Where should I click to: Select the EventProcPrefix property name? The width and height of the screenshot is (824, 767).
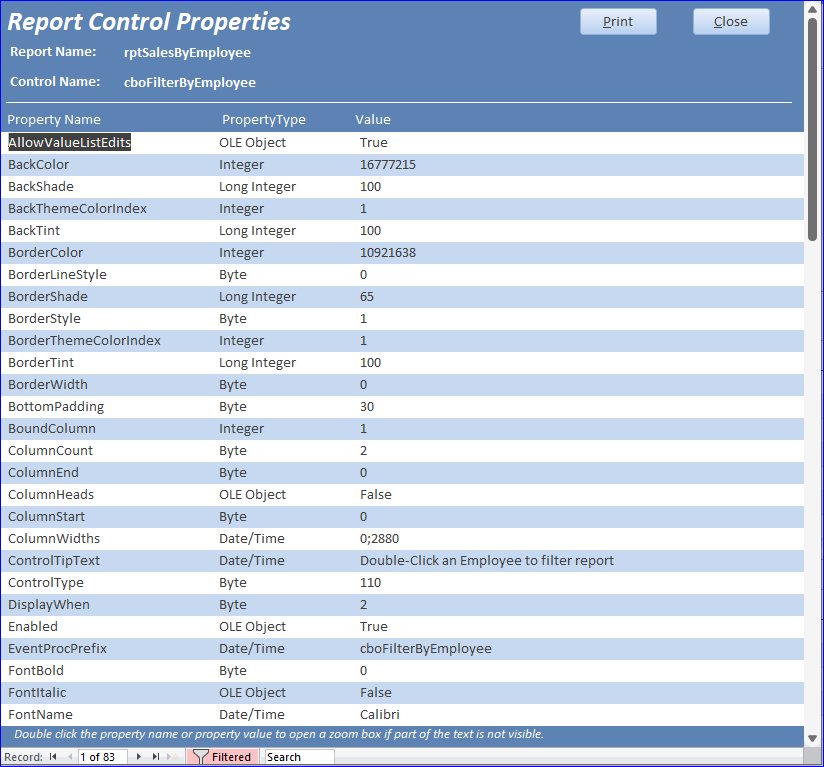coord(57,650)
